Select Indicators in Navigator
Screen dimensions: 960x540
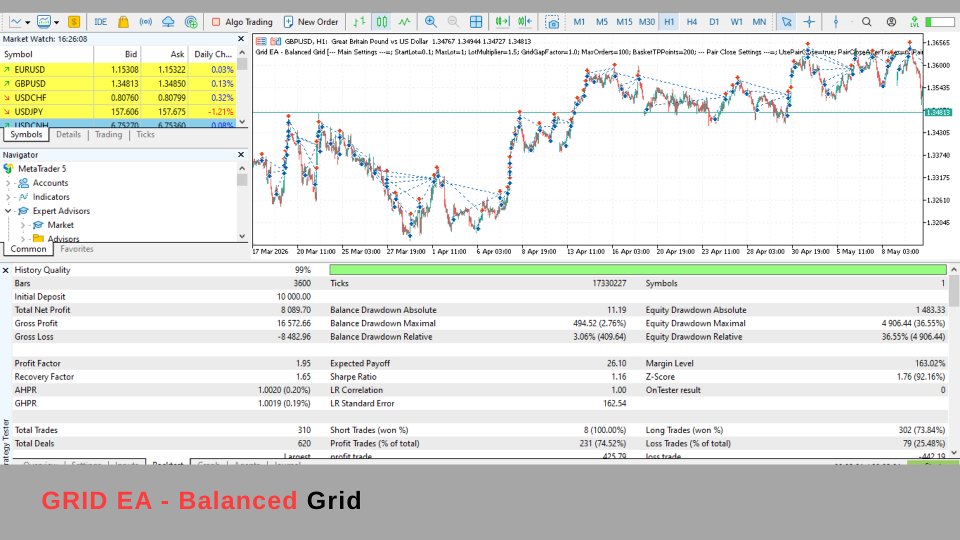click(51, 197)
